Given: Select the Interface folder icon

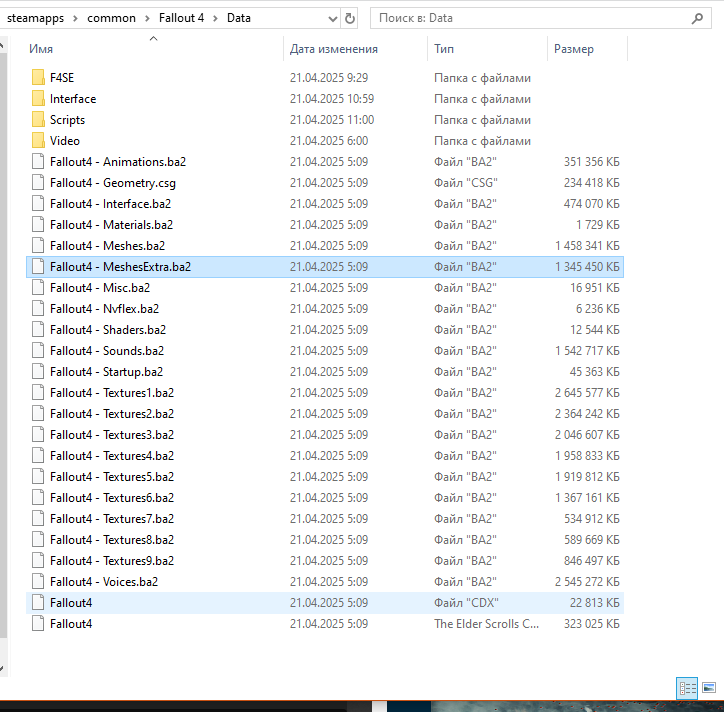Looking at the screenshot, I should [38, 99].
